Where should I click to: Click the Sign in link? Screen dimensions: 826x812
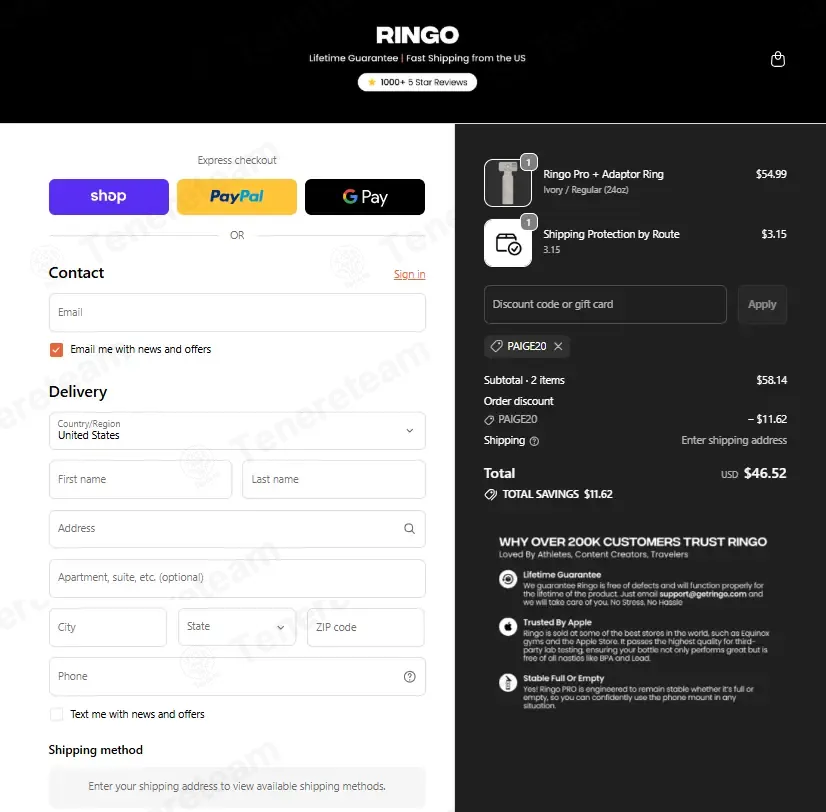click(409, 274)
